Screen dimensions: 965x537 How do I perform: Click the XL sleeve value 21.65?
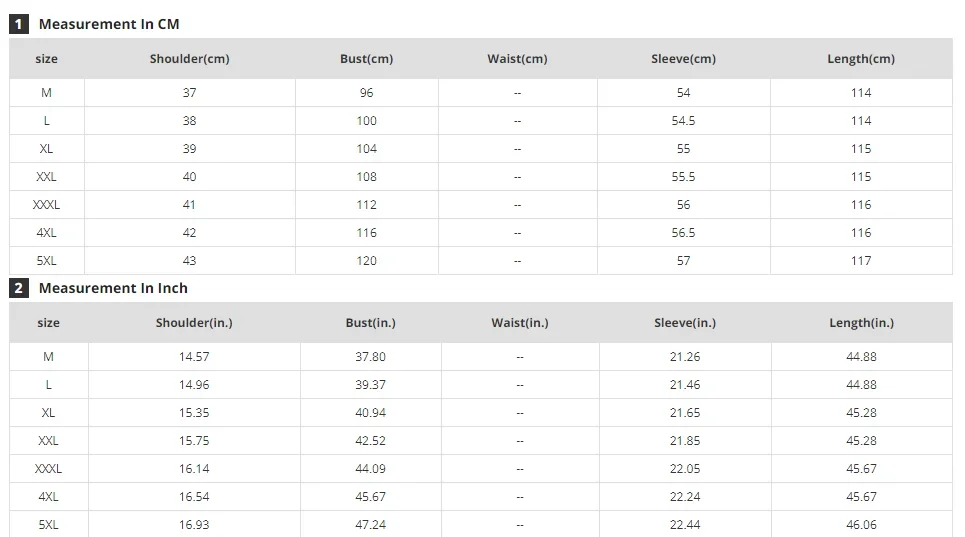[685, 413]
